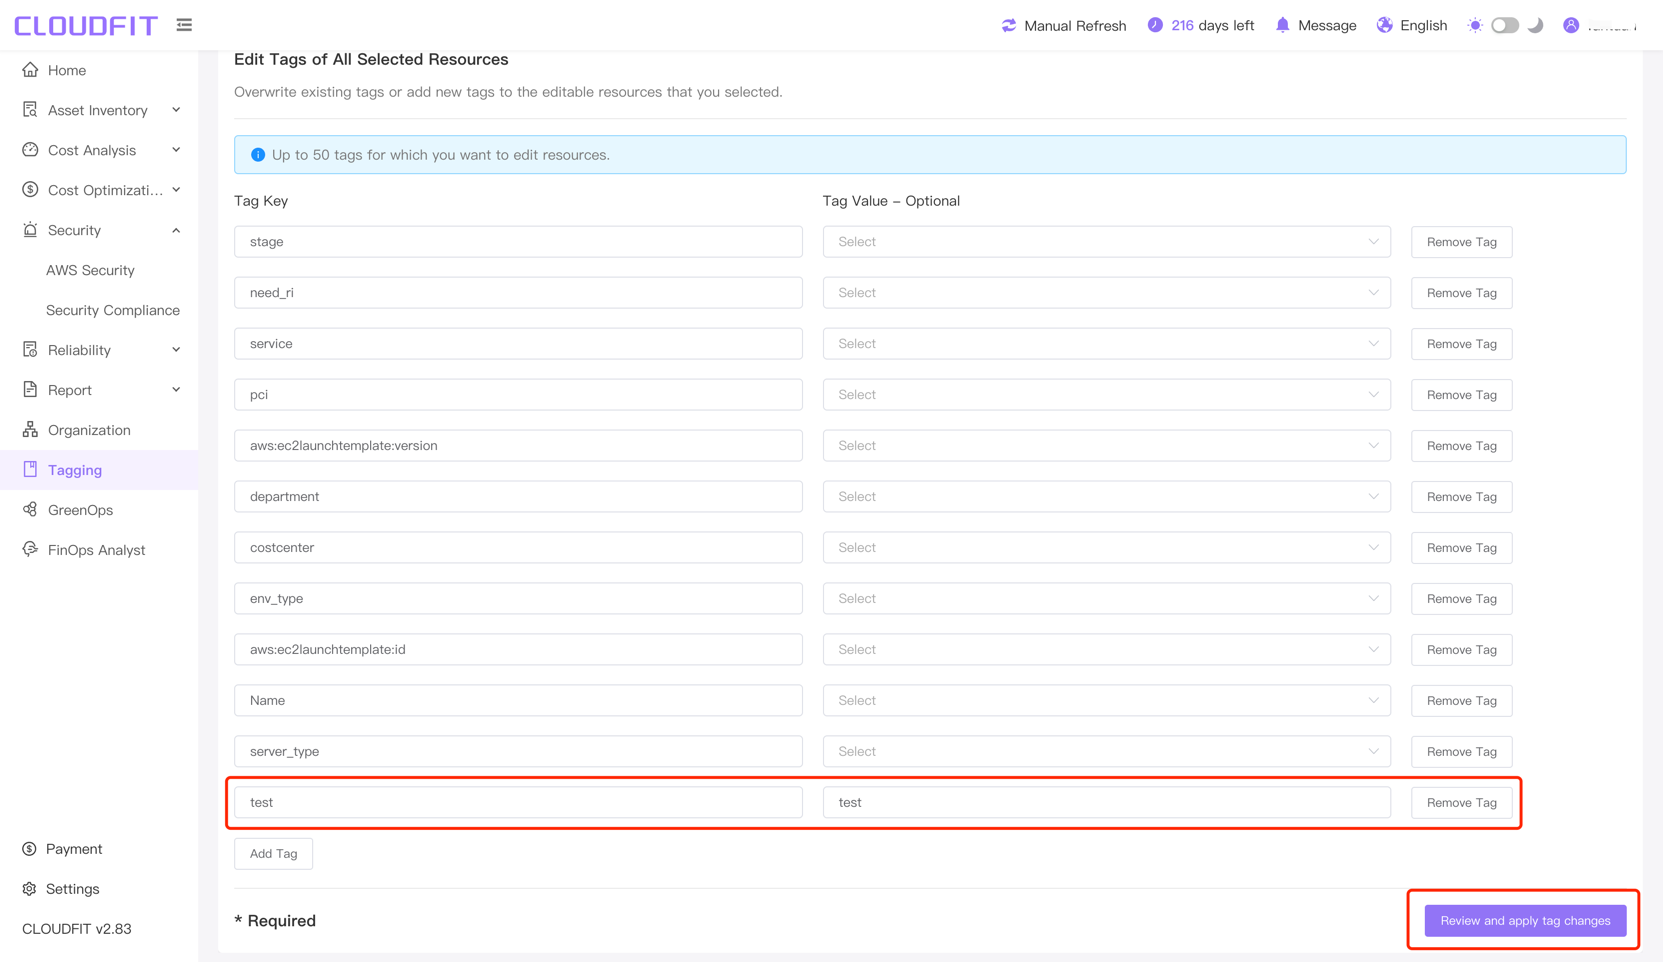Expand the Report menu chevron

point(176,390)
